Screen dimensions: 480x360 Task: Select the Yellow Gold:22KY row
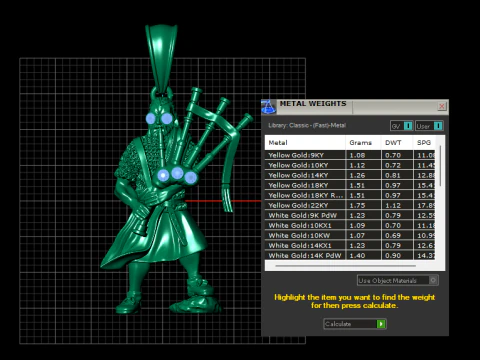point(350,205)
